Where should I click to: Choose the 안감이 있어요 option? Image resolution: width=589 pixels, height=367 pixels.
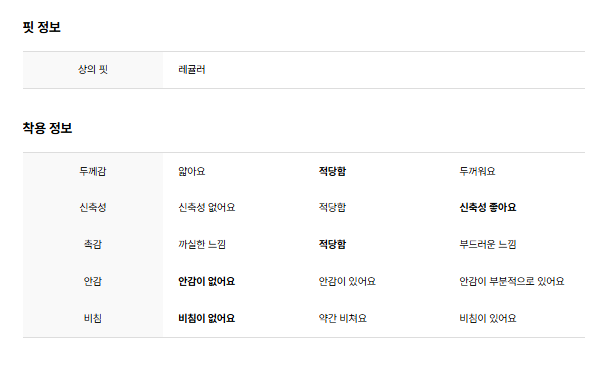click(x=347, y=281)
